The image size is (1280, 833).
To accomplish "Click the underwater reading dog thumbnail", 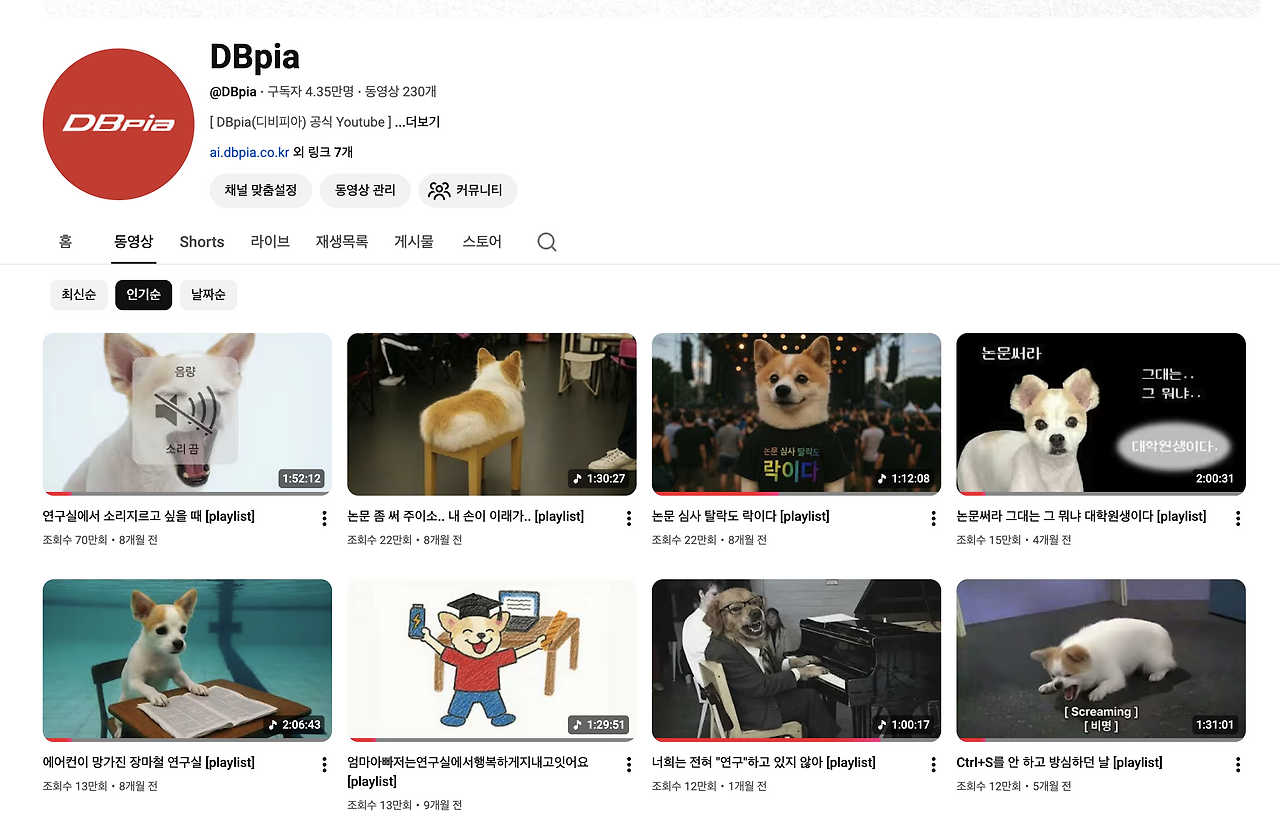I will (187, 660).
